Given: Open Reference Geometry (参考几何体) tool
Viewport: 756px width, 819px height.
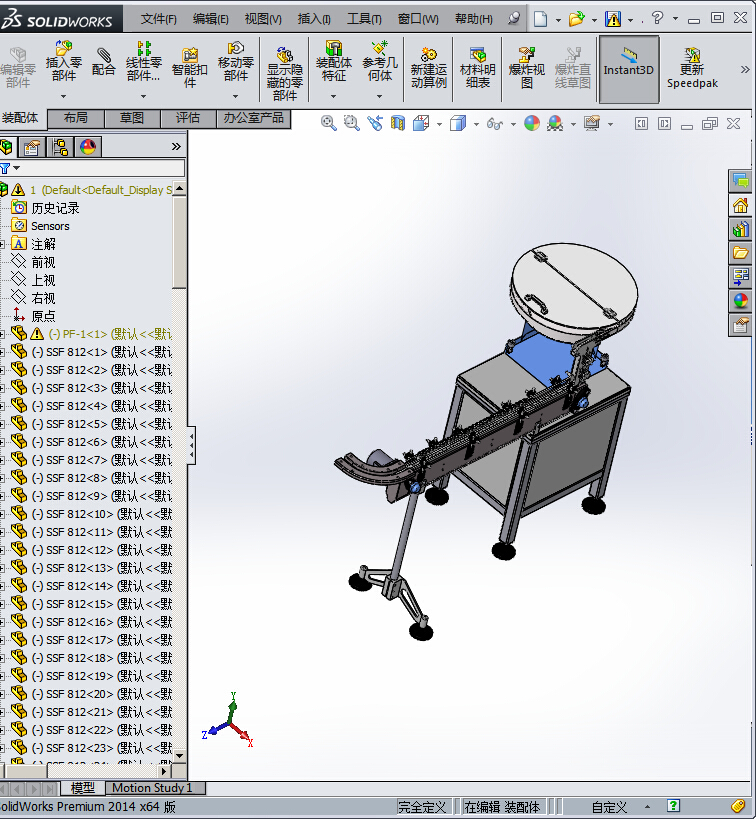Looking at the screenshot, I should 380,61.
